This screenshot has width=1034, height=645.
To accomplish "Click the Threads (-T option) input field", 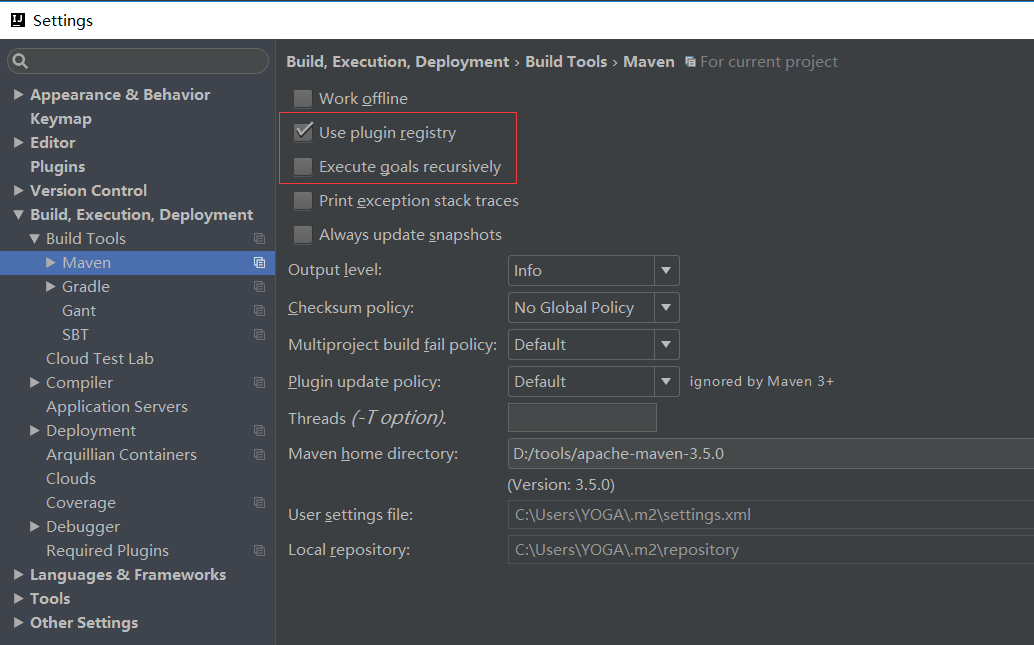I will pos(582,418).
